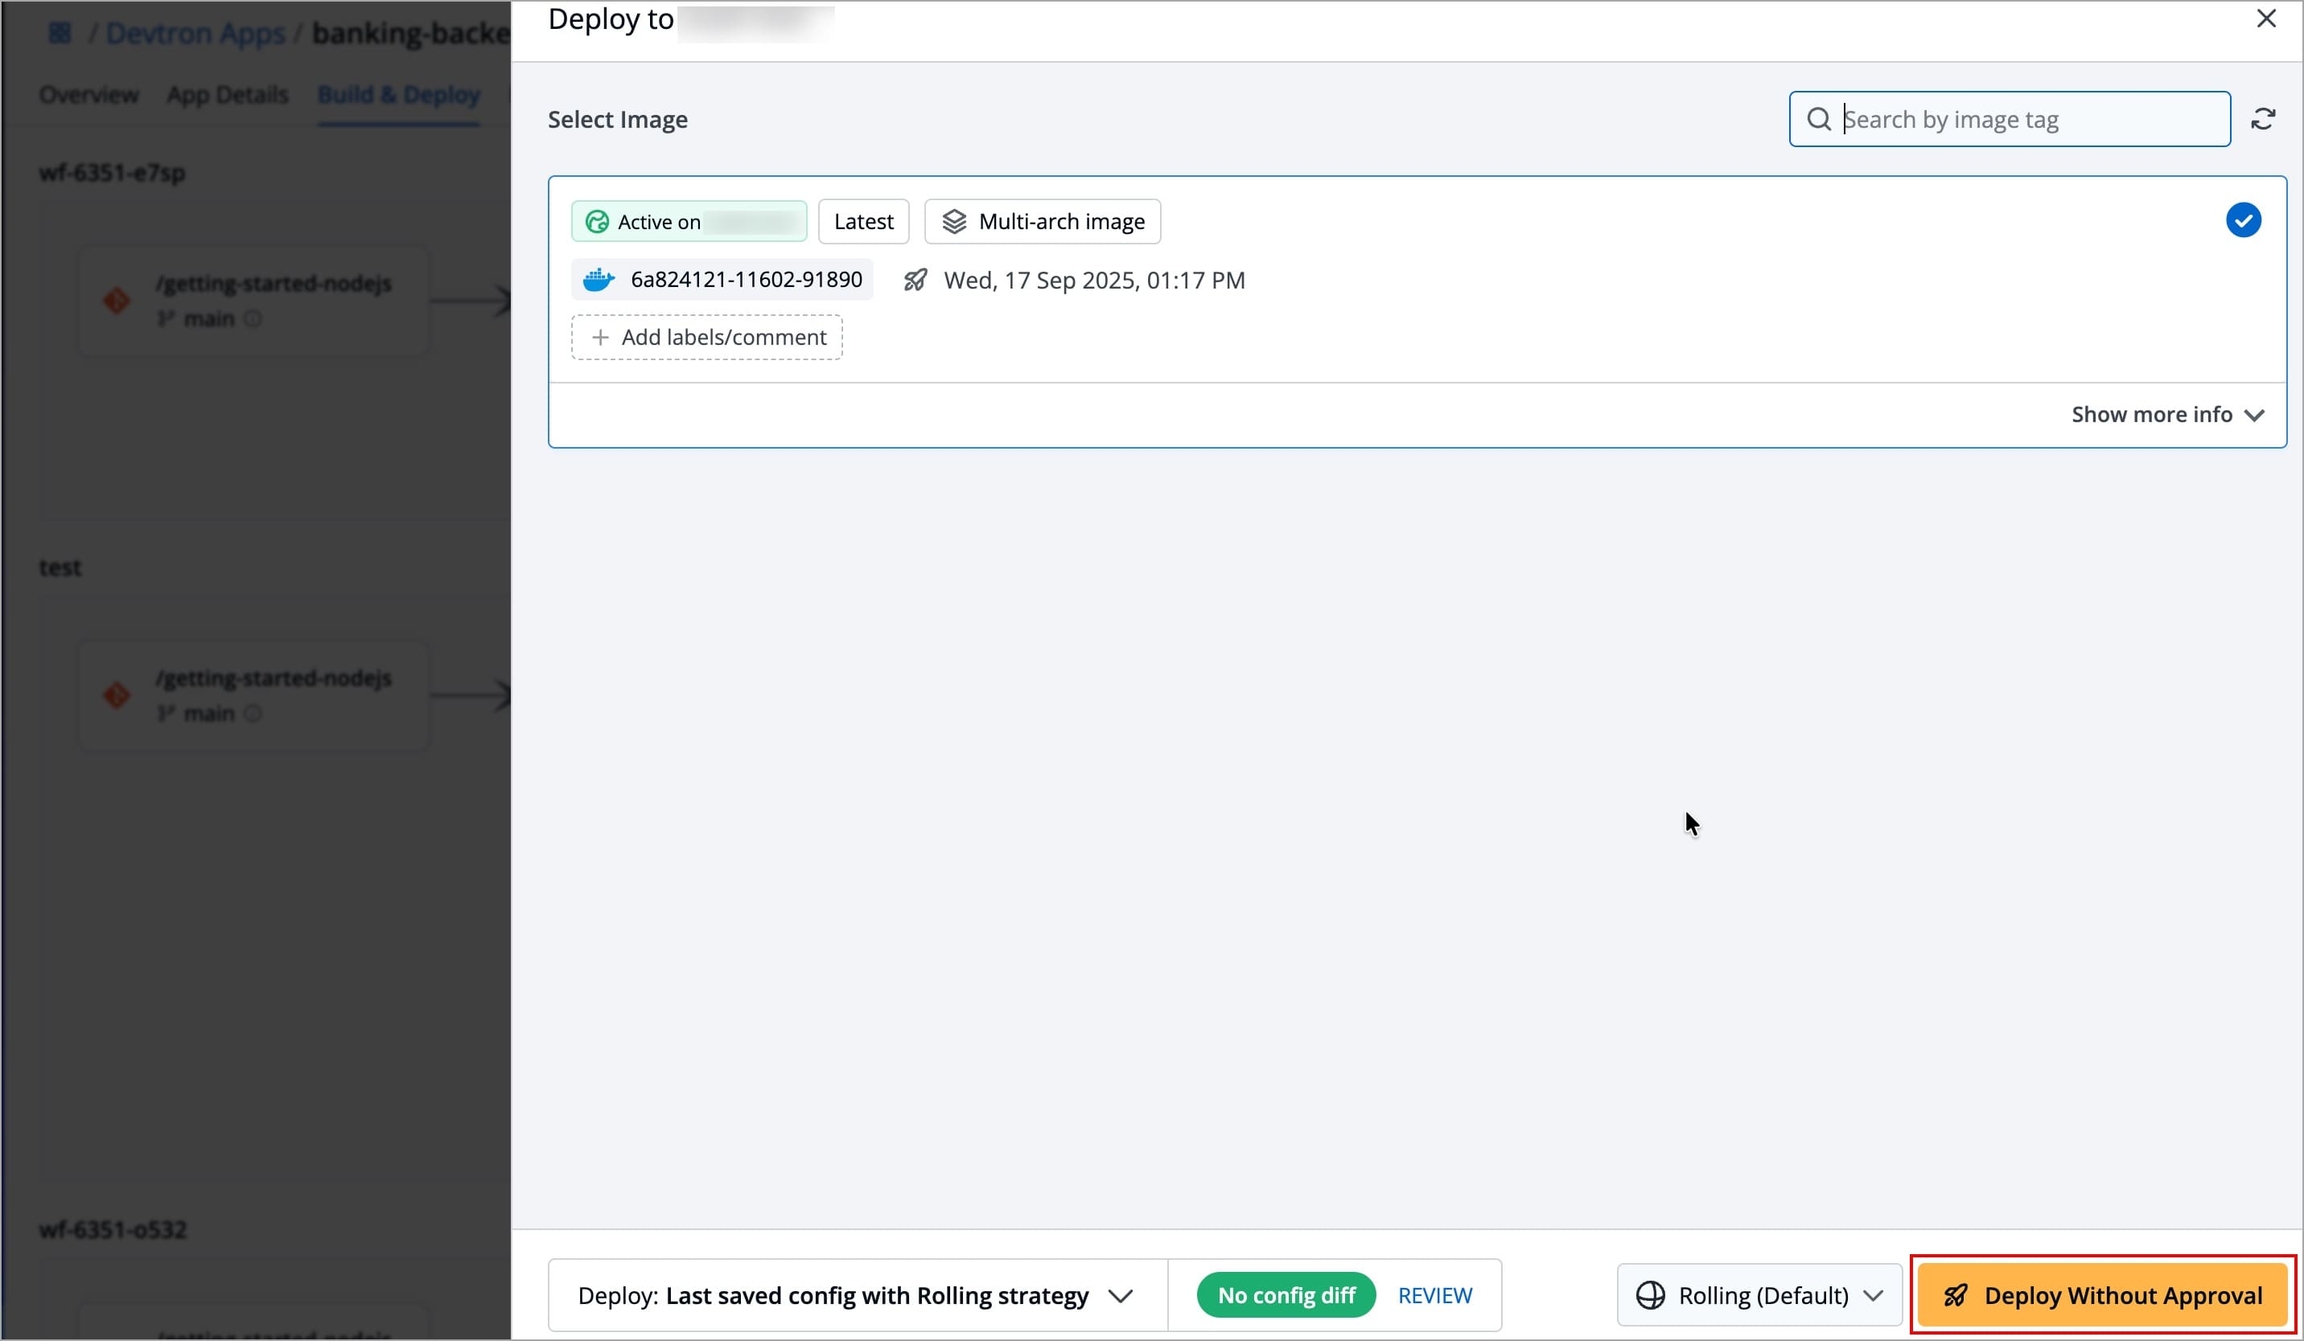Screen dimensions: 2304x1341
Task: Click the REVIEW link
Action: pos(1434,1295)
